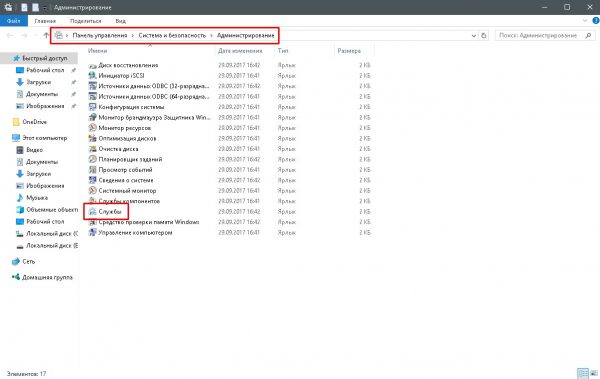This screenshot has height=379, width=600.
Task: Open Монитор ресурсов icon
Action: [93, 128]
